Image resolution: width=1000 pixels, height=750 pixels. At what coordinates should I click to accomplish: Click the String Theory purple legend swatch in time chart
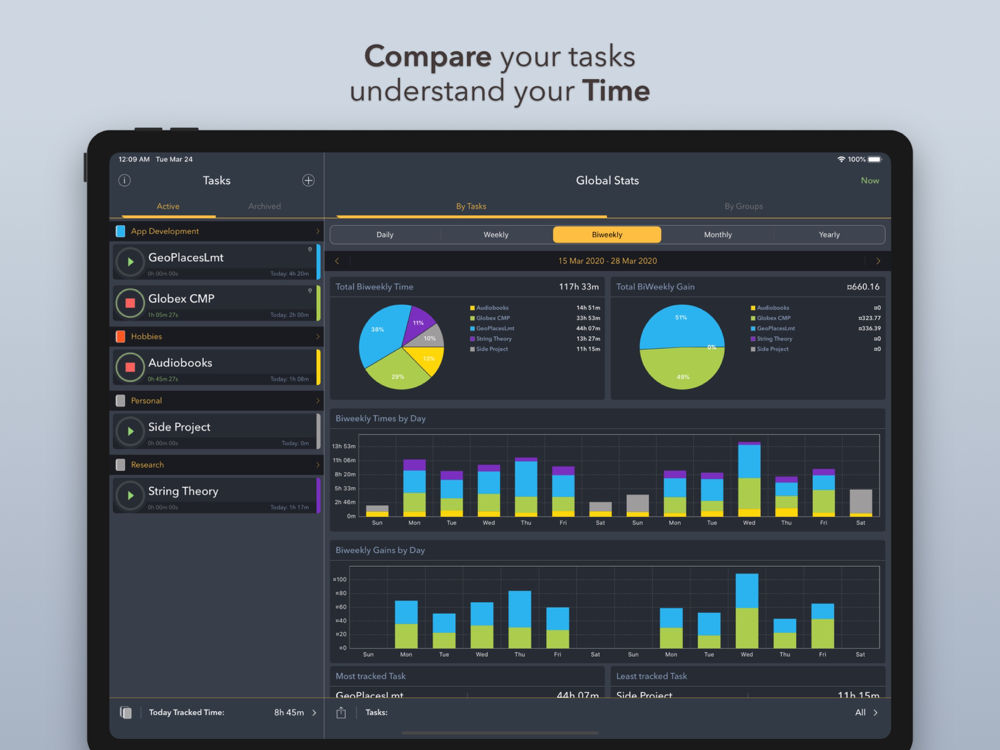coord(473,339)
